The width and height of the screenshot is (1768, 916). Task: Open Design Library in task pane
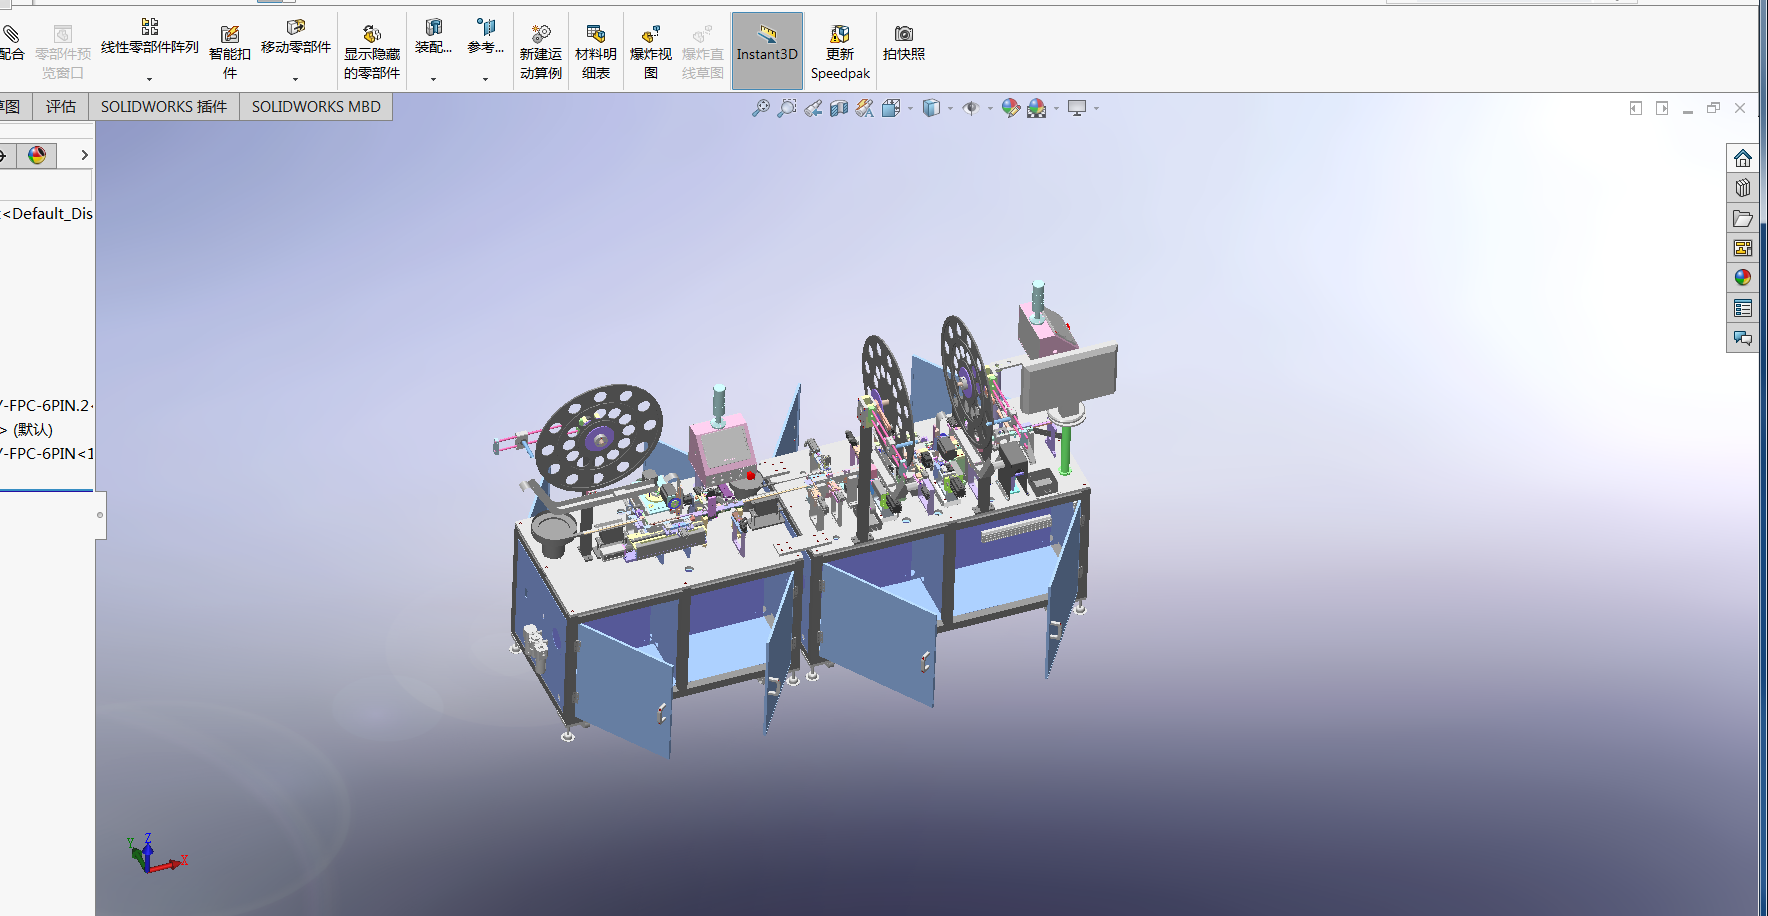click(x=1743, y=188)
